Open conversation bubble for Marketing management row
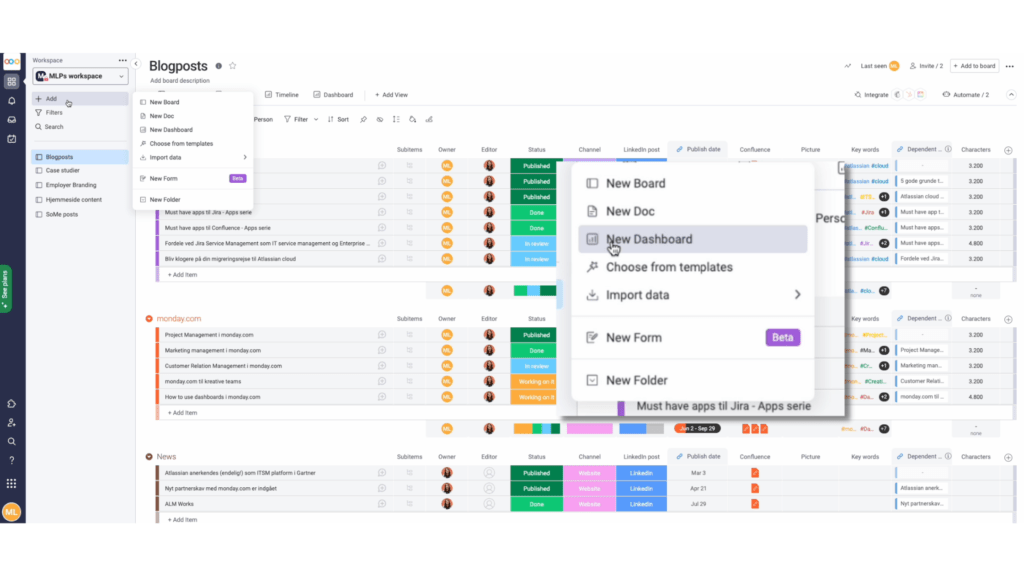 (x=382, y=351)
